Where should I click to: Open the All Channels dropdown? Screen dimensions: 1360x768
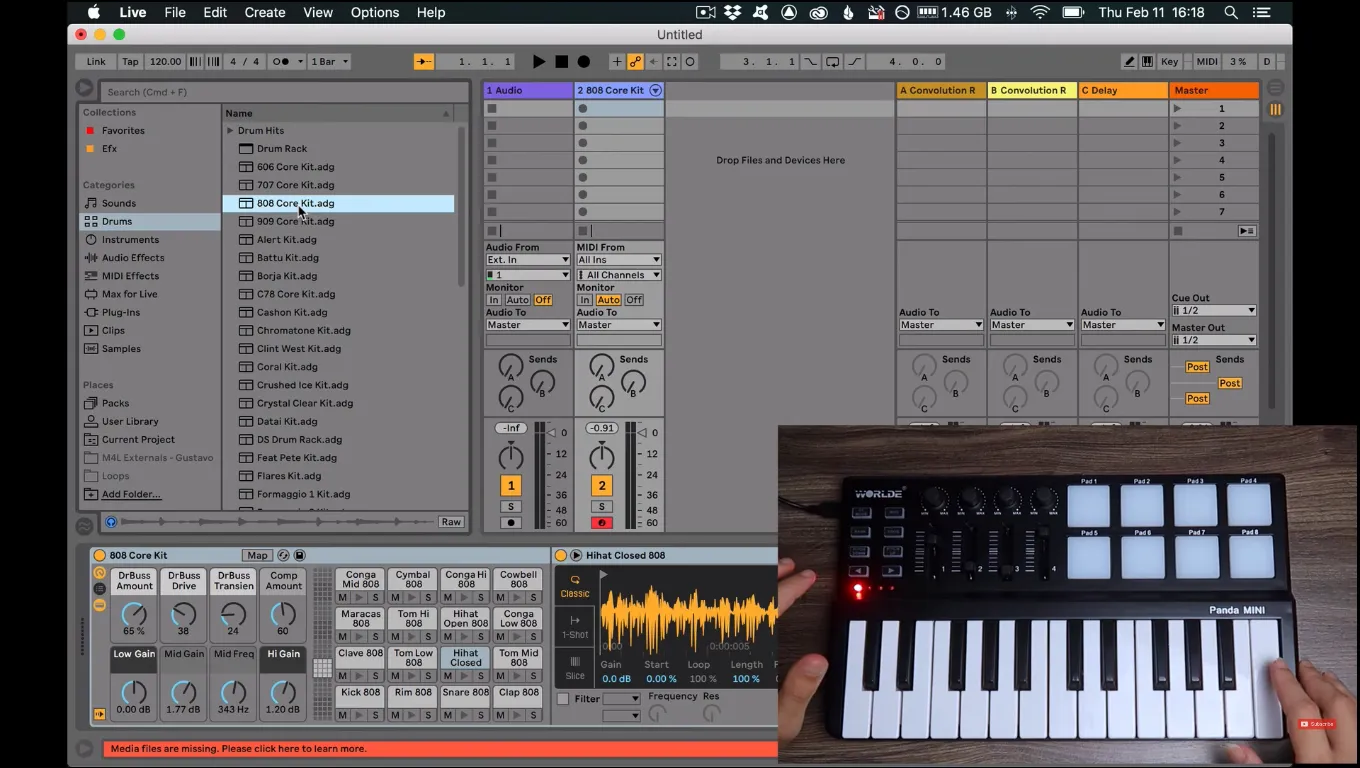(x=619, y=275)
